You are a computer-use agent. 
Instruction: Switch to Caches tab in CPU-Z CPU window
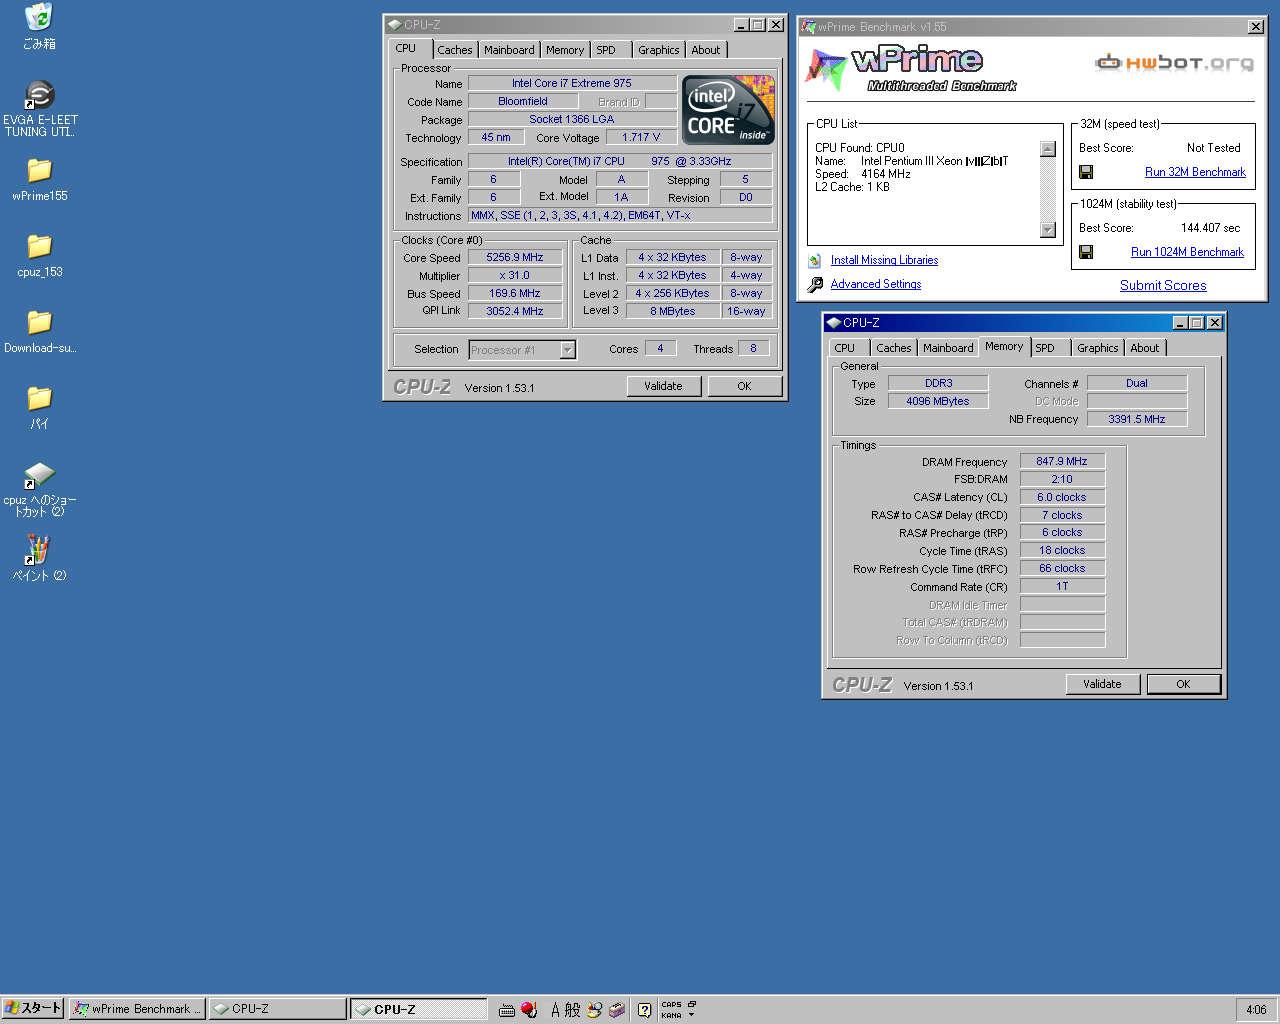pos(455,50)
